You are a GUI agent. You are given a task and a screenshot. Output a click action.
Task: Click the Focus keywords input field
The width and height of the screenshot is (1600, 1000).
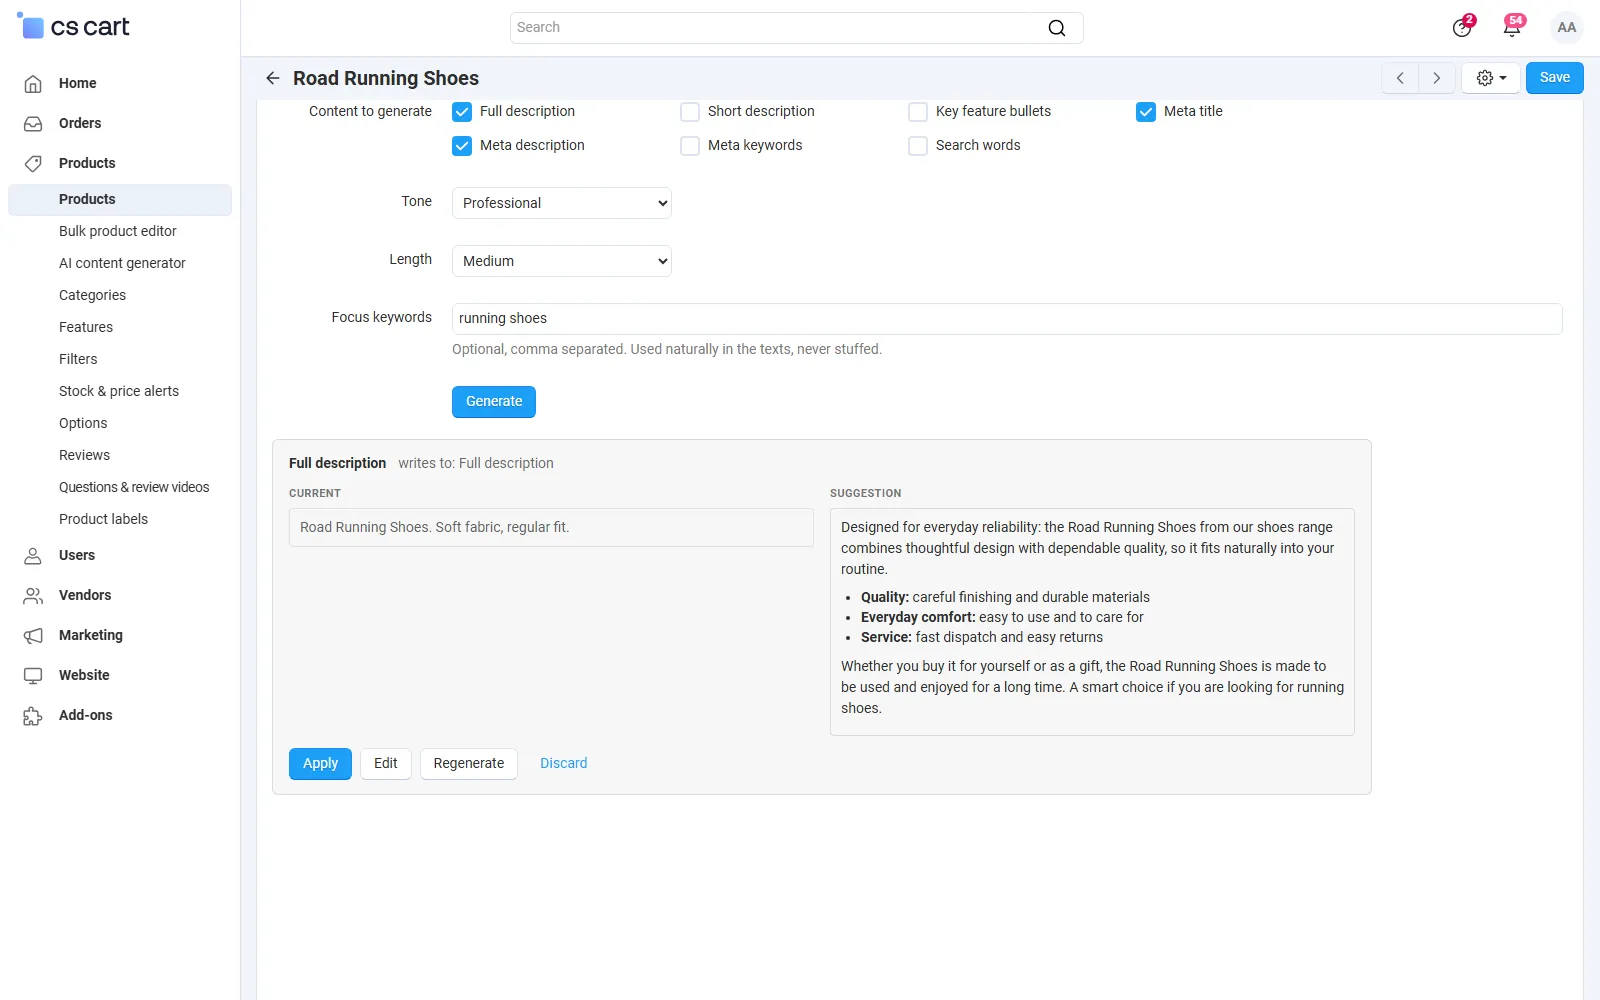click(x=1007, y=319)
